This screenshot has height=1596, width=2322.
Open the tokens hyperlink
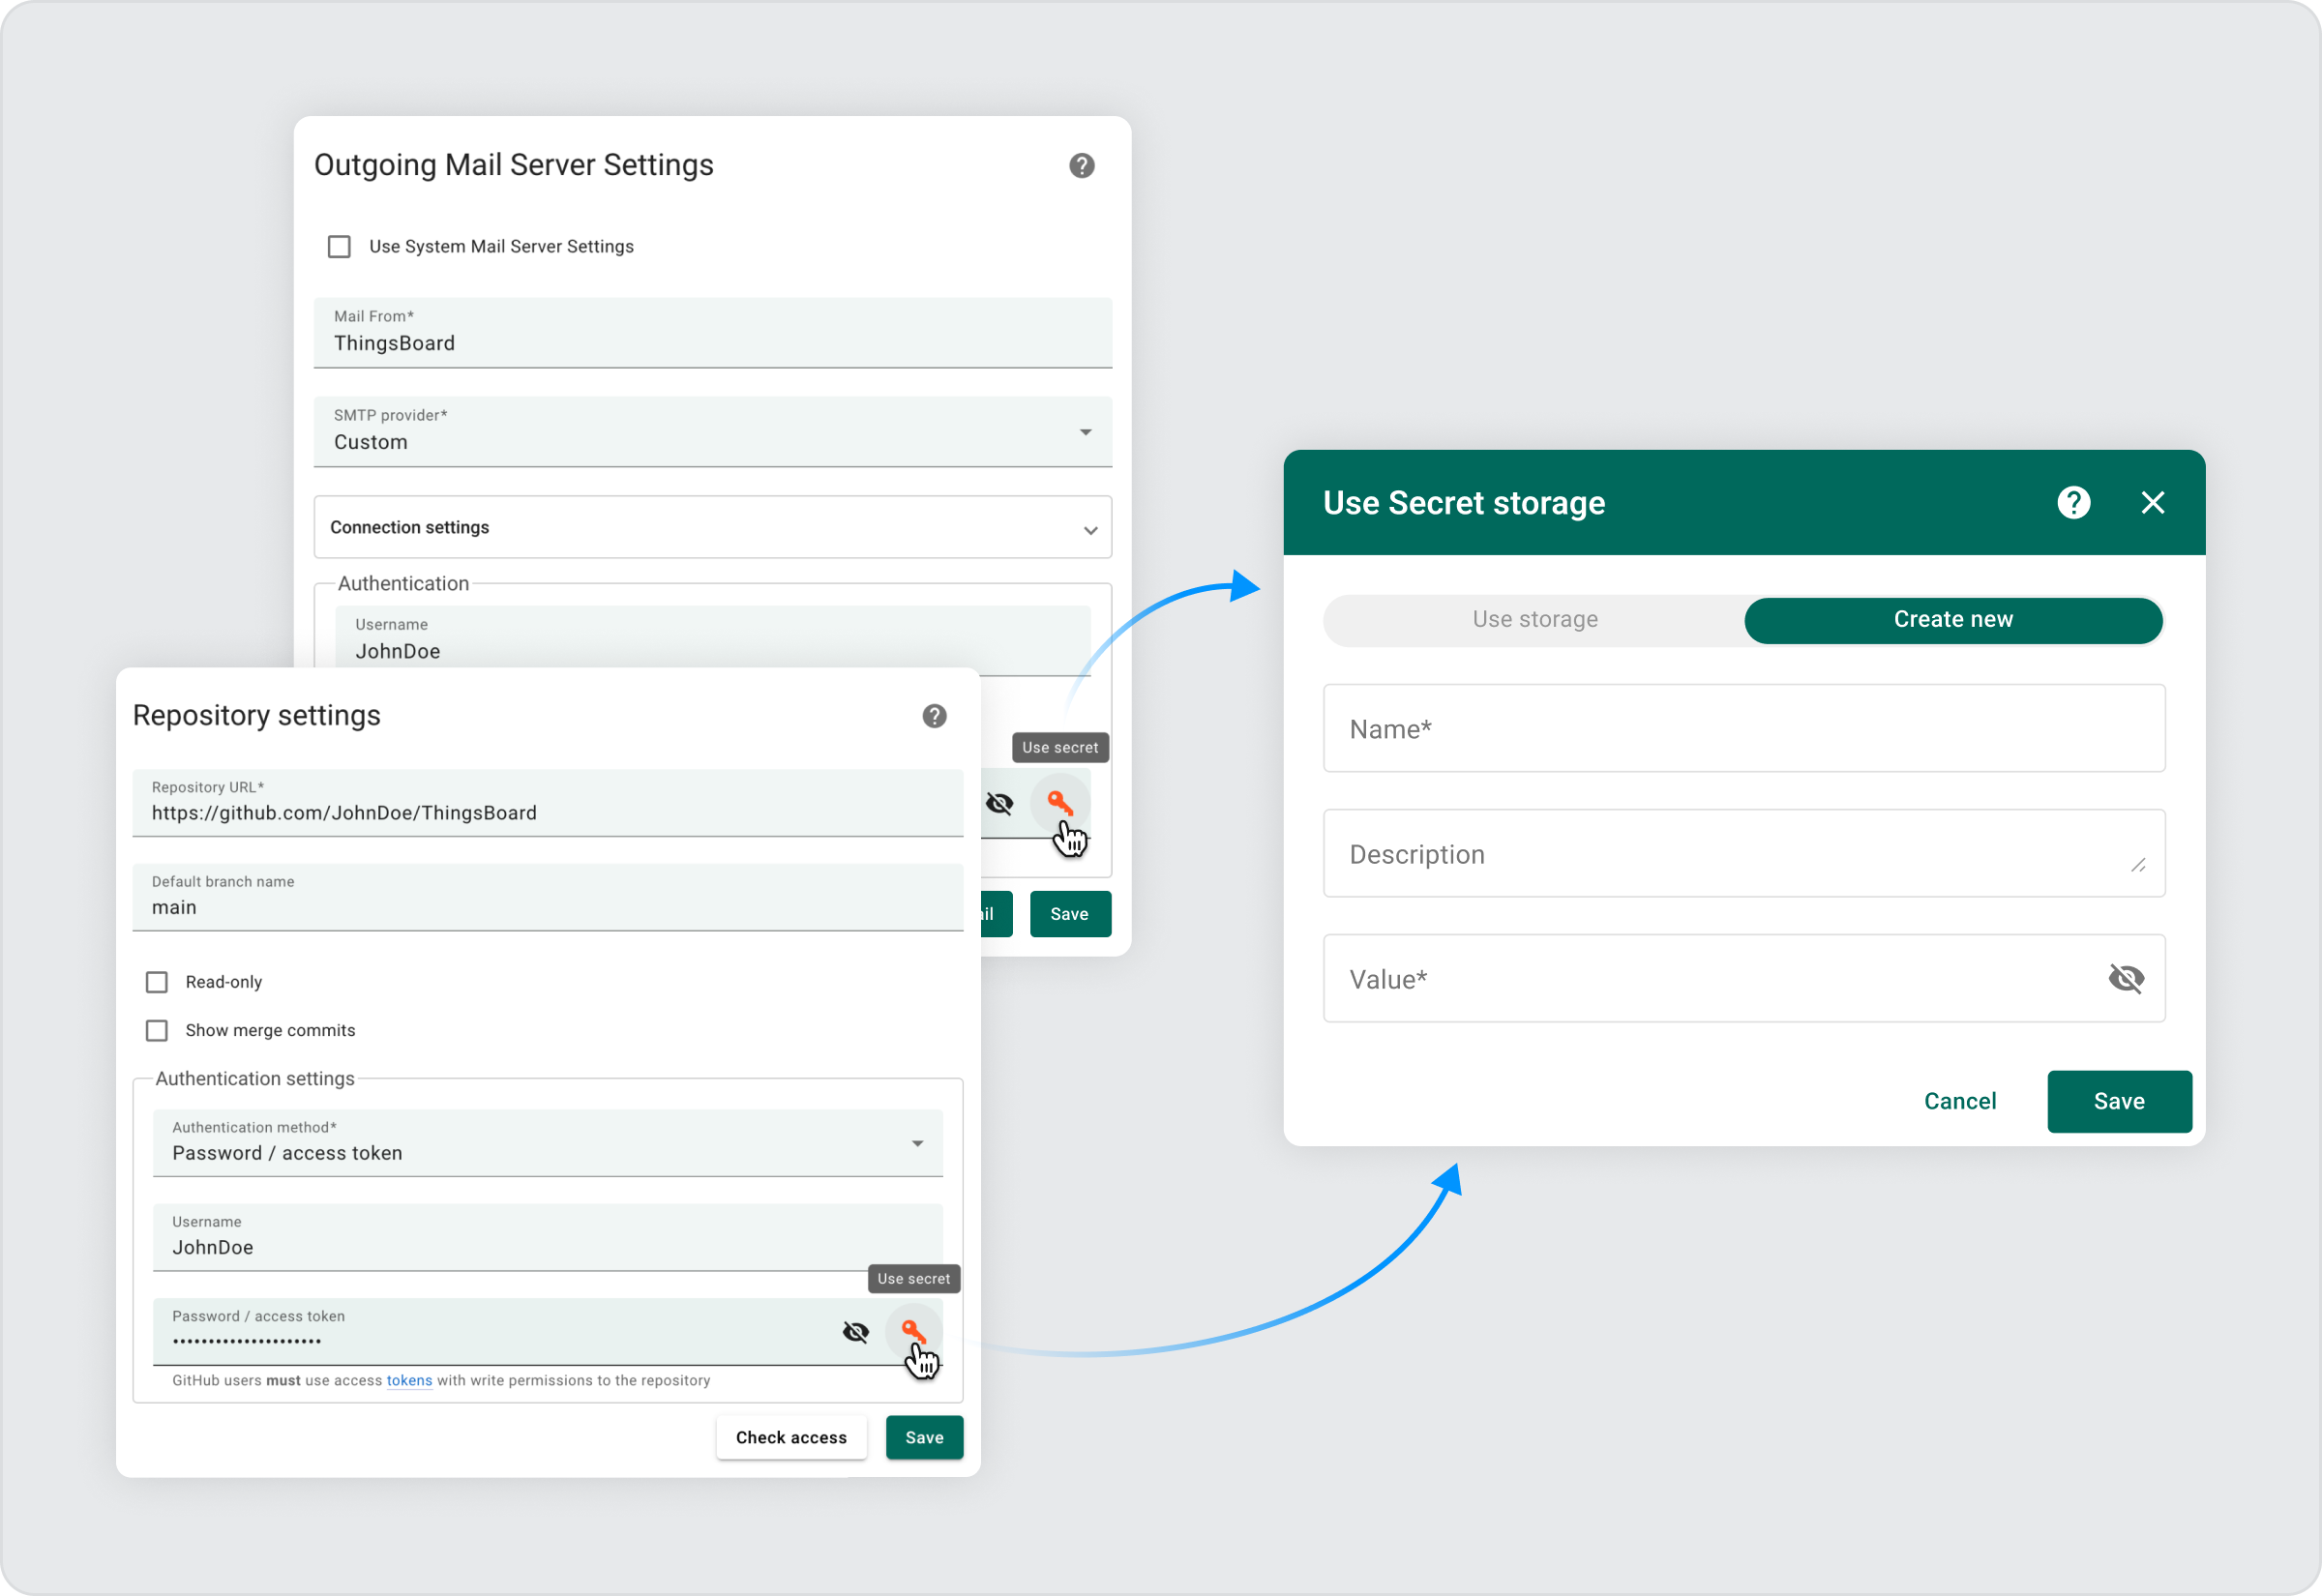pos(409,1380)
